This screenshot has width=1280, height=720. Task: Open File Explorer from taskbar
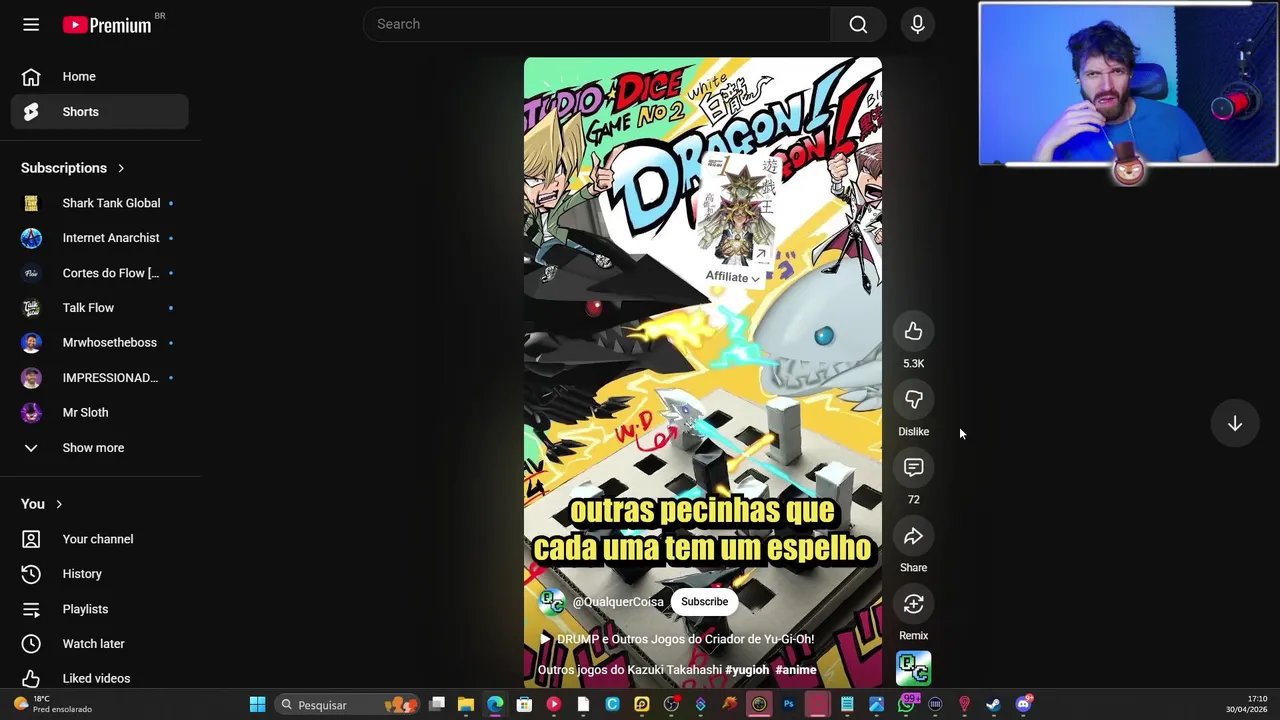(466, 705)
